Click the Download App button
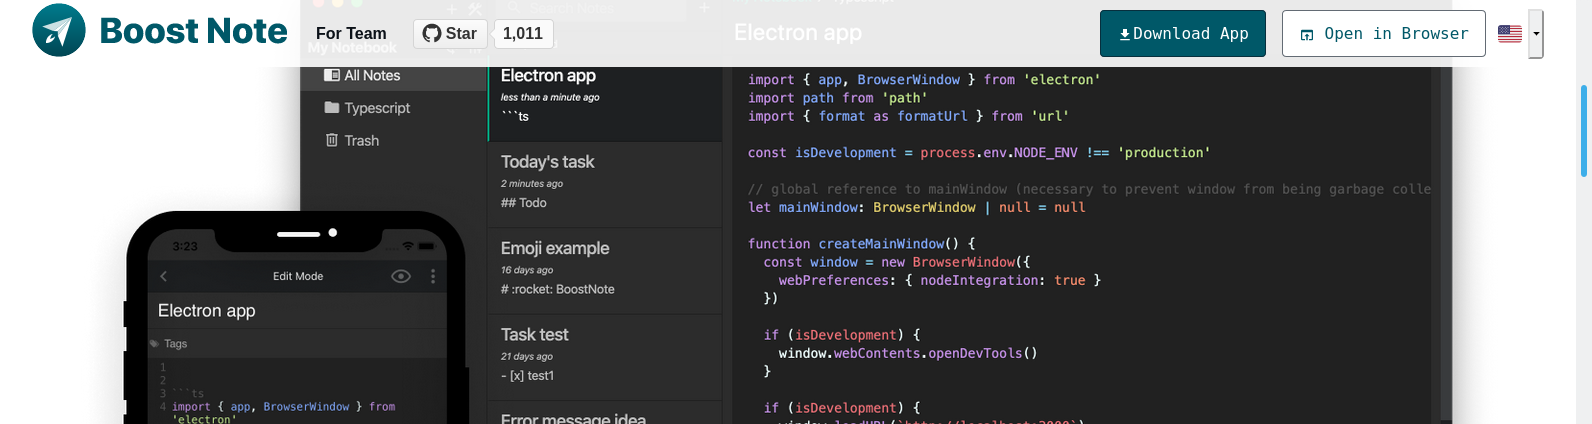This screenshot has height=424, width=1592. tap(1183, 34)
